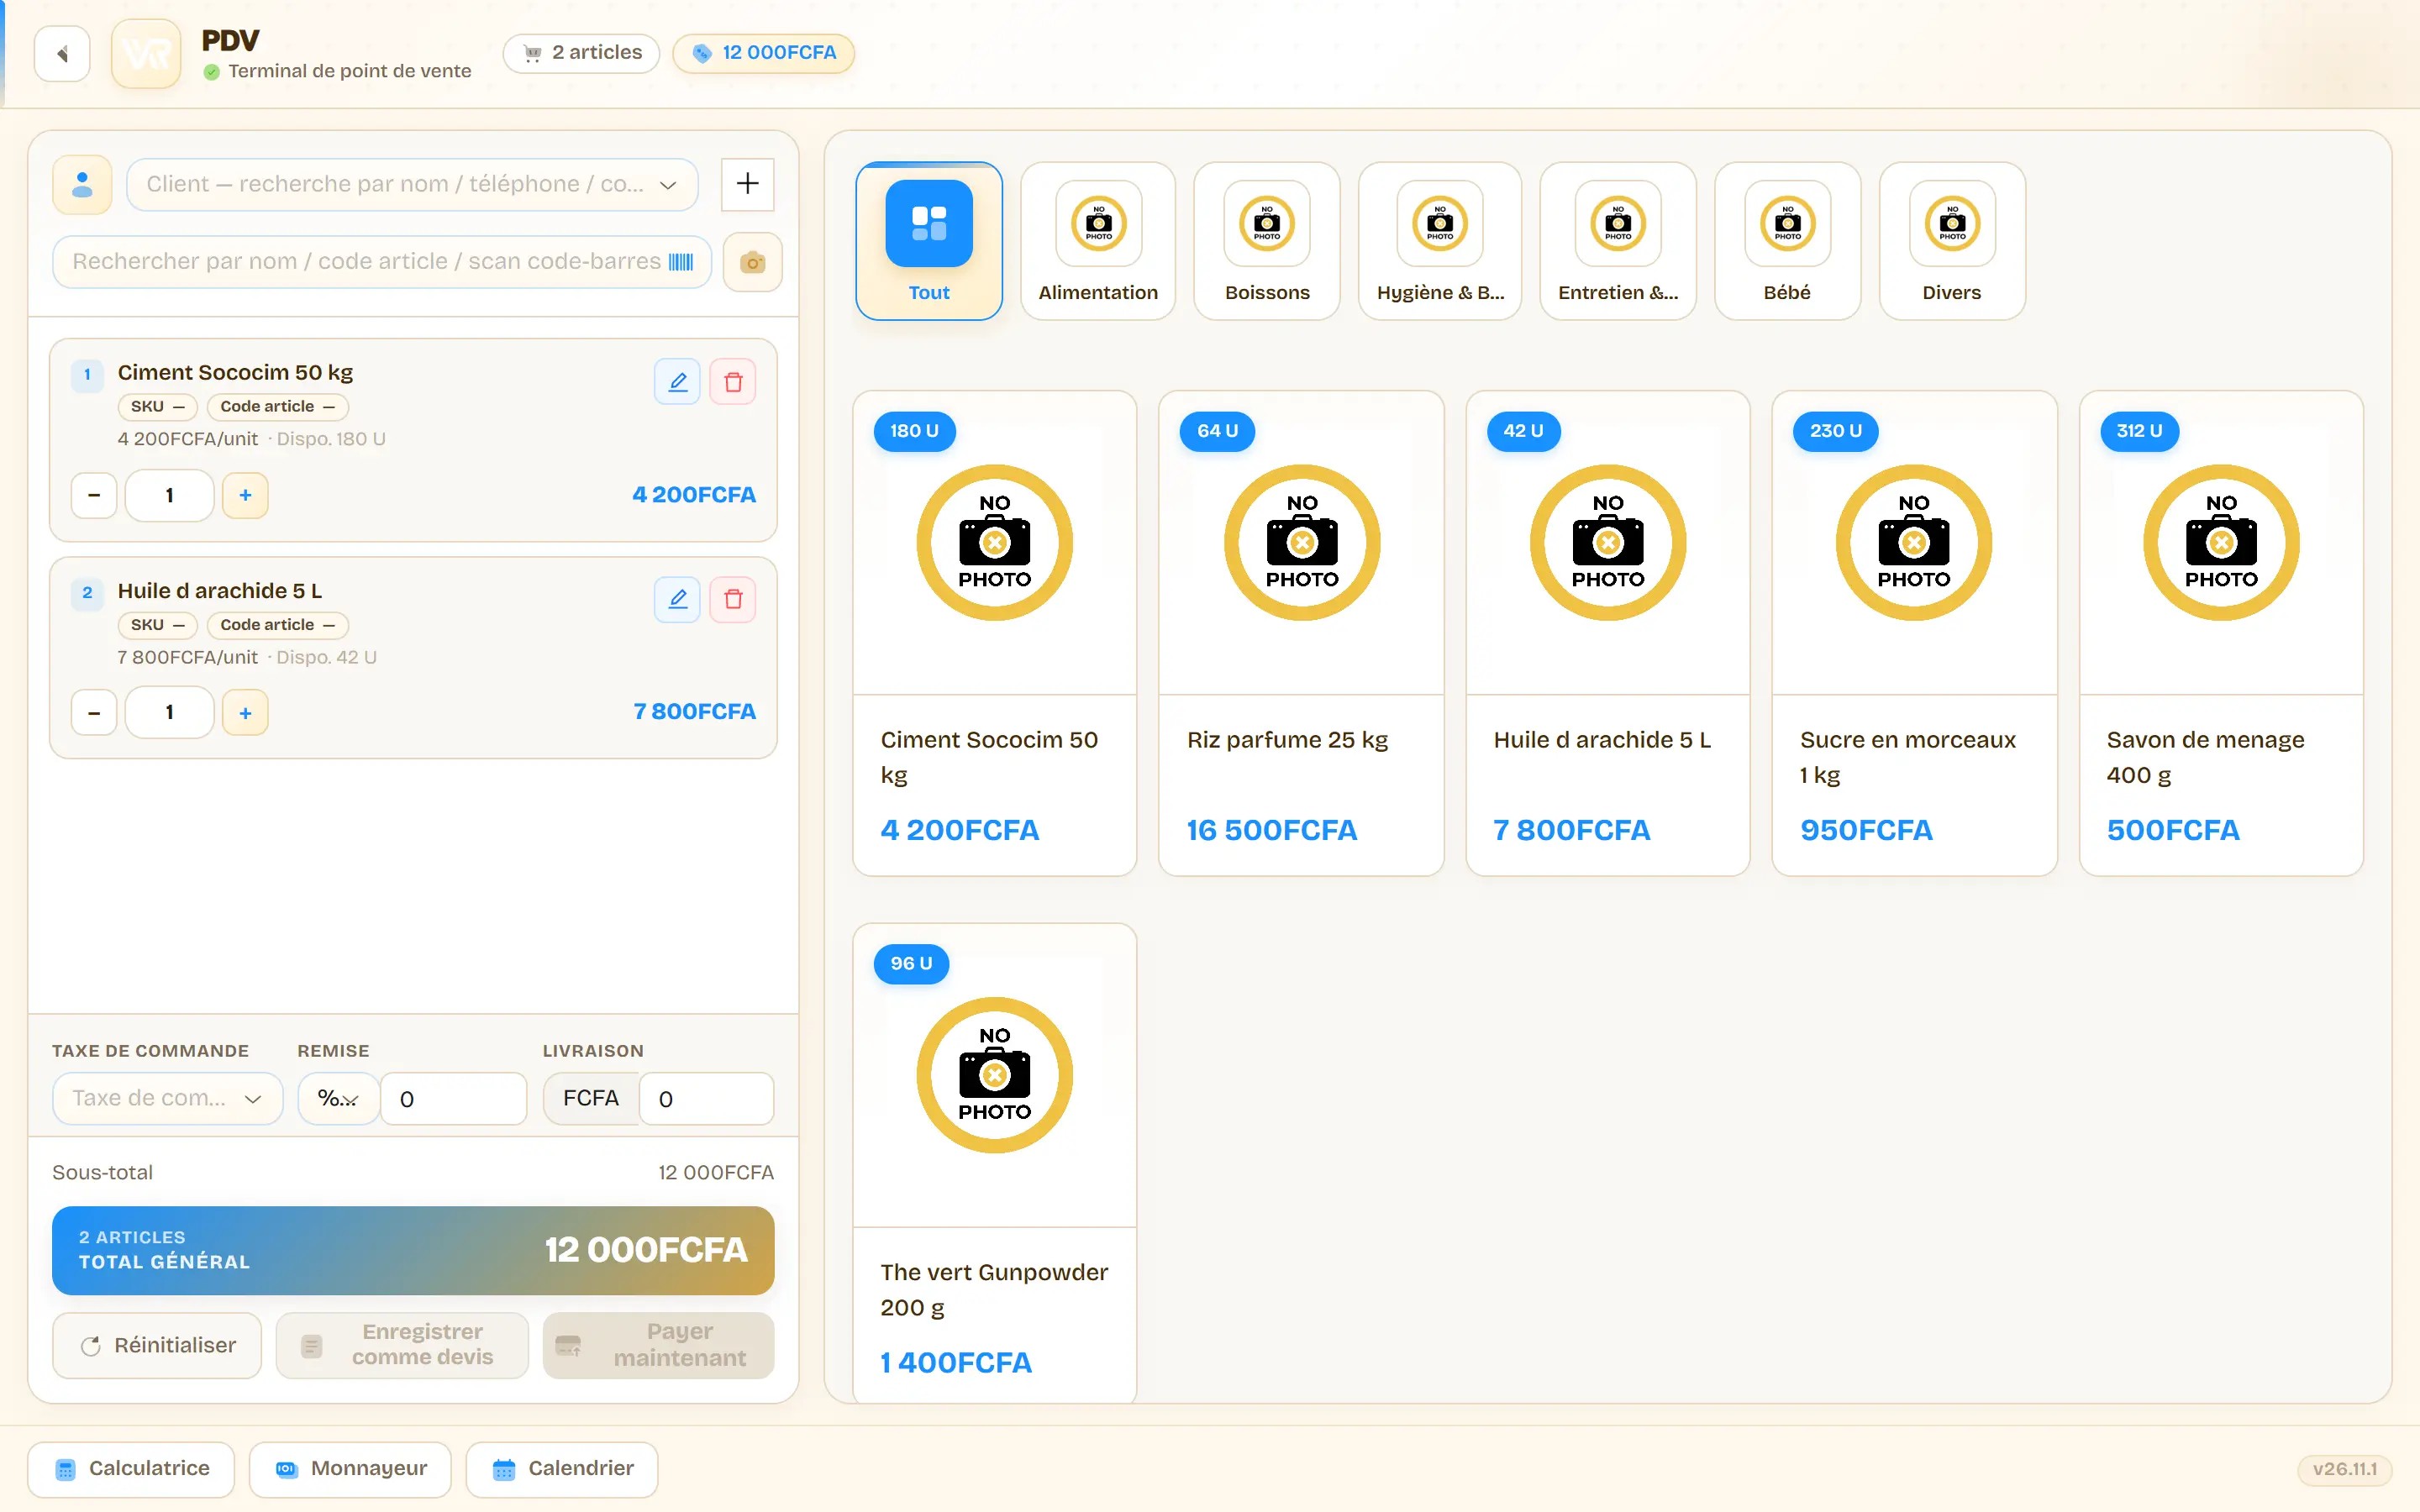The width and height of the screenshot is (2420, 1512).
Task: Edit the Huile d arachide cart line
Action: (677, 599)
